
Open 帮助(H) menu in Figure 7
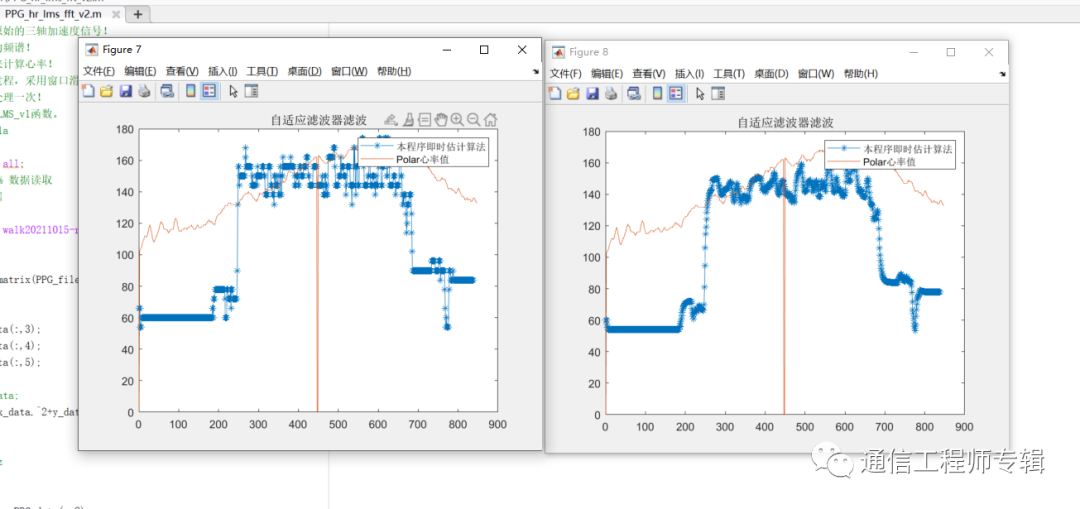click(x=395, y=71)
